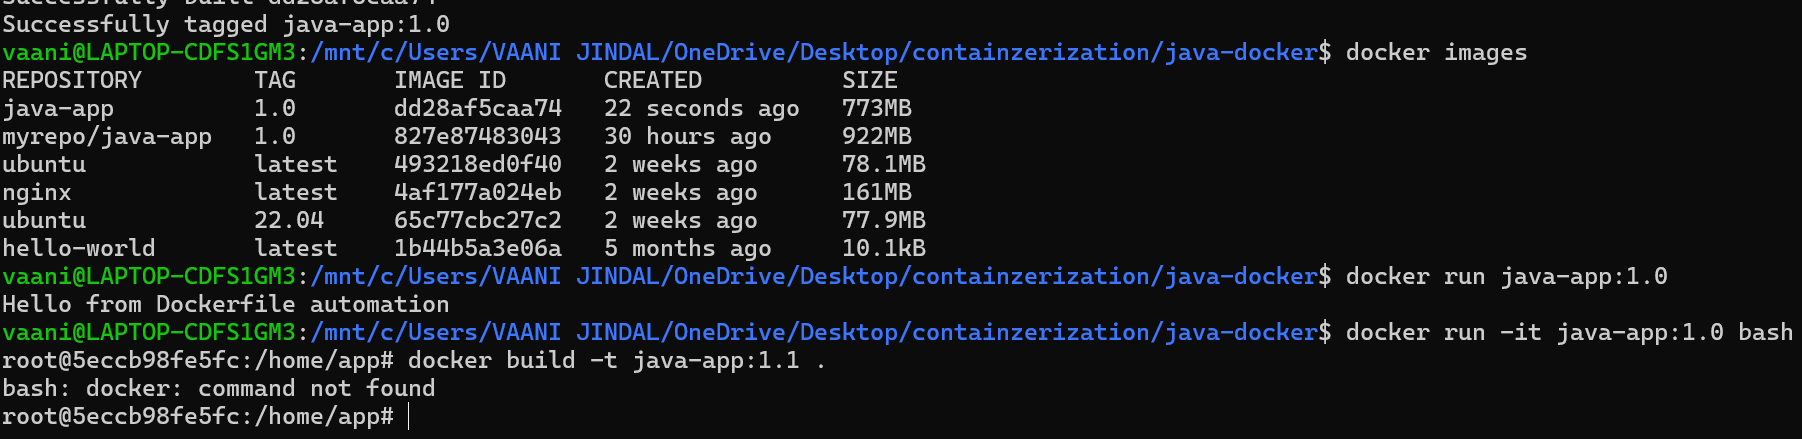
Task: Click the "Successfully tagged java-app:1.0" line
Action: [225, 24]
